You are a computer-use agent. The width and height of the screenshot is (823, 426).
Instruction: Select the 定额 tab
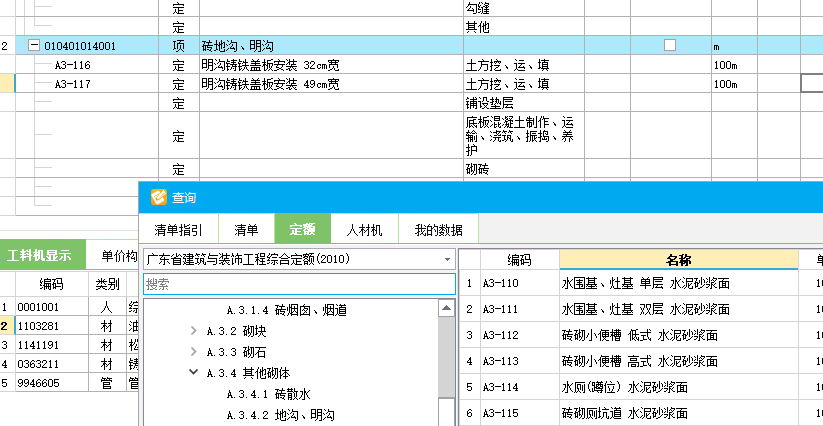click(x=302, y=229)
